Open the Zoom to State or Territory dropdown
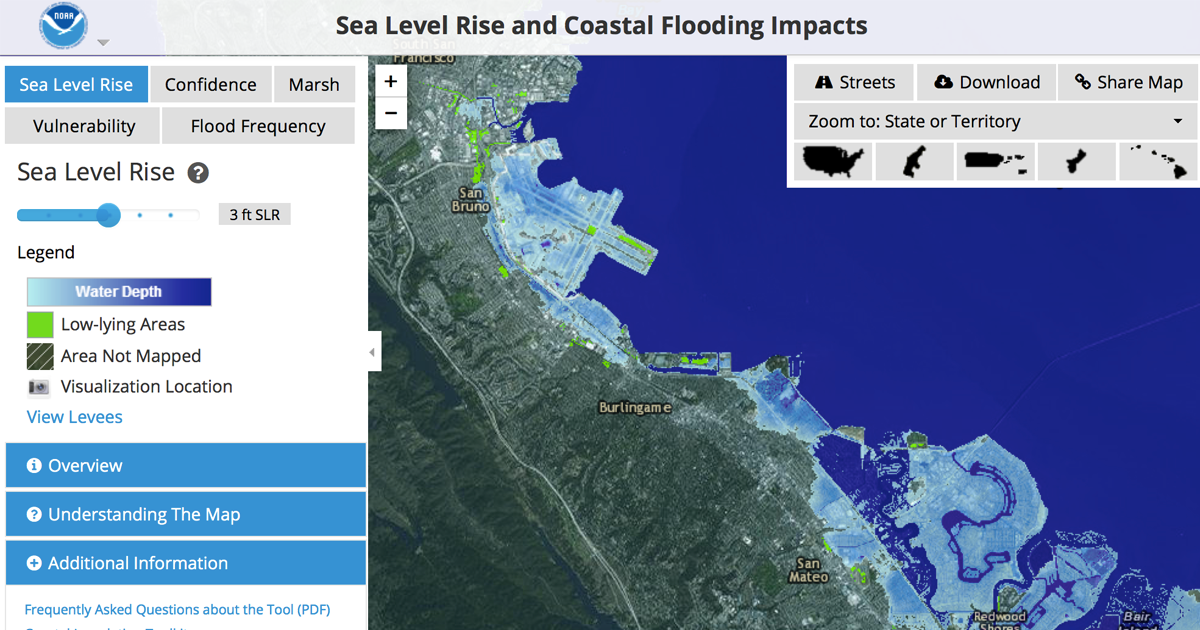This screenshot has height=630, width=1200. [995, 121]
